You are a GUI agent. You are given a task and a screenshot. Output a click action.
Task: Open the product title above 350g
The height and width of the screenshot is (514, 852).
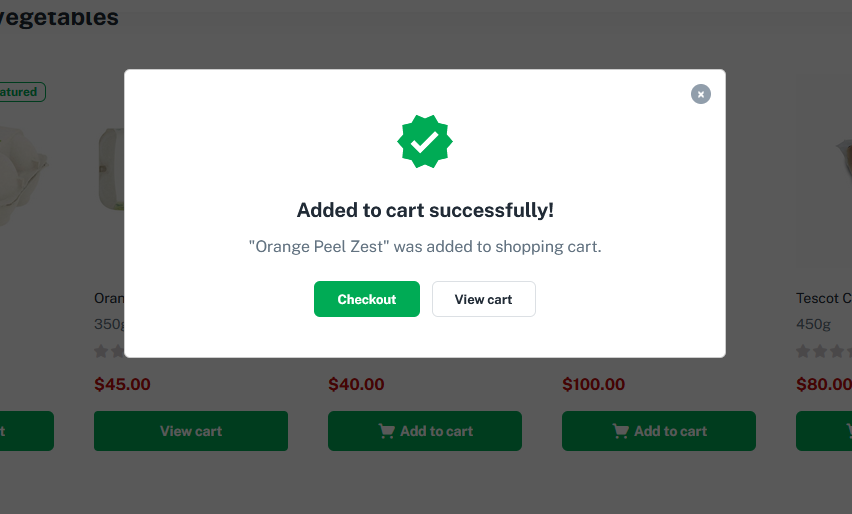(x=107, y=298)
